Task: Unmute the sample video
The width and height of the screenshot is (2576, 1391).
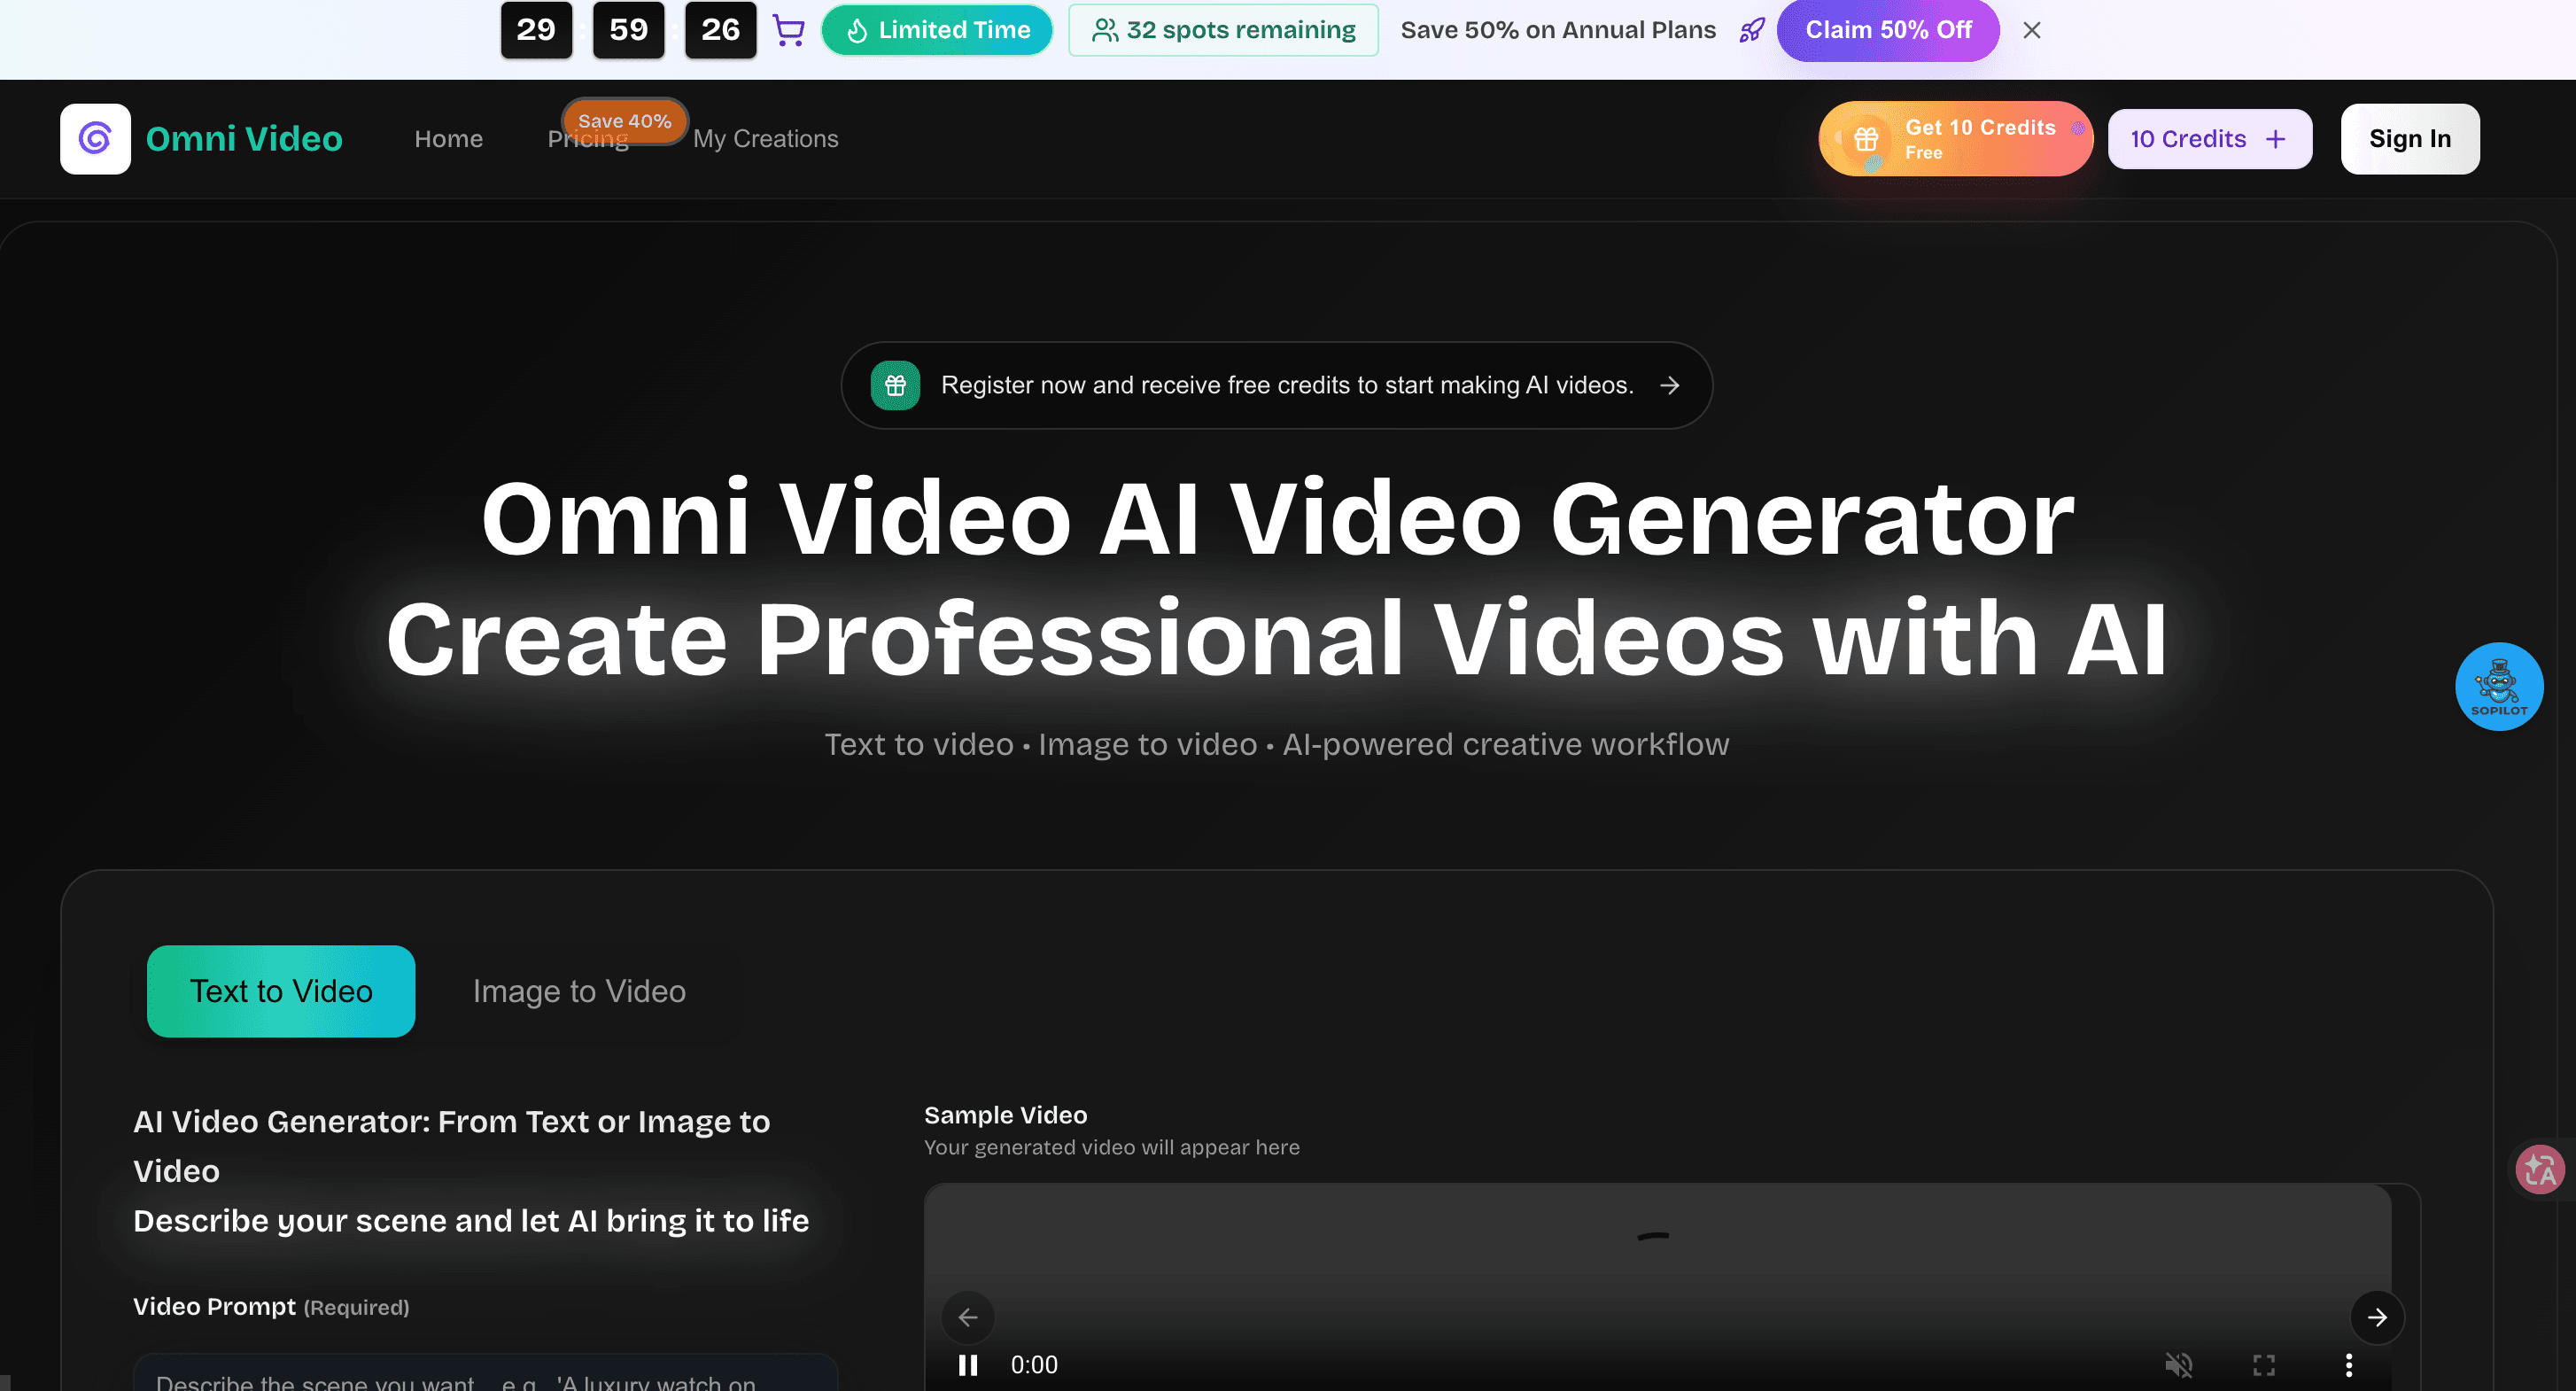Action: (2178, 1364)
